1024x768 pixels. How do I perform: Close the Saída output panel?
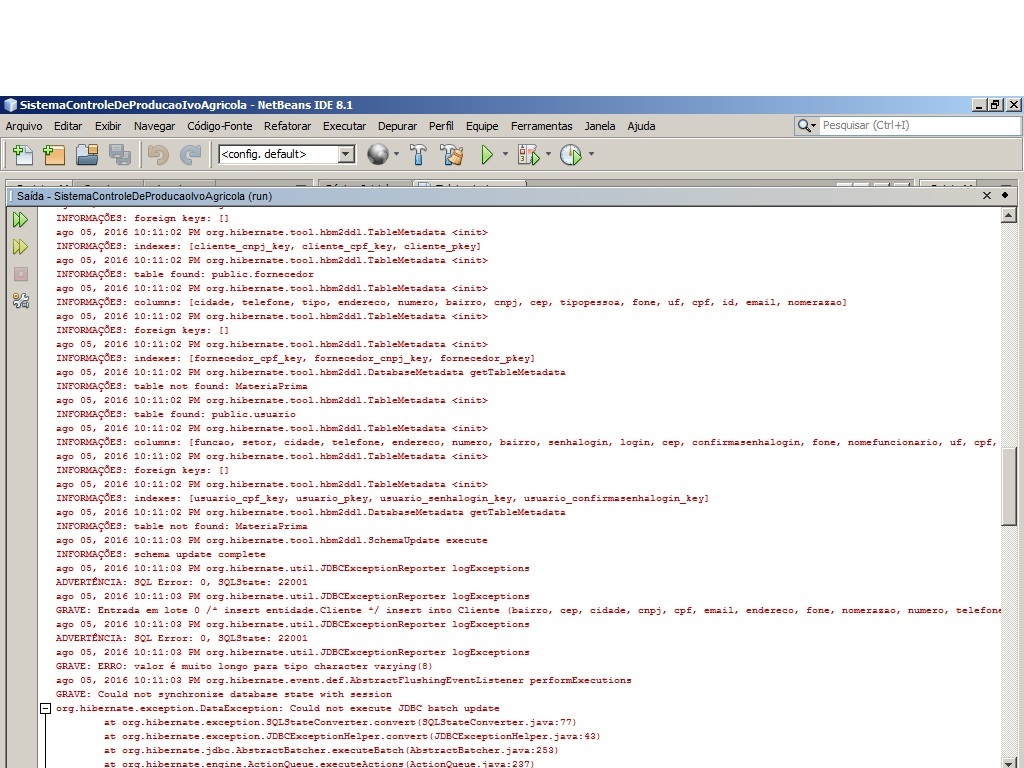point(987,196)
